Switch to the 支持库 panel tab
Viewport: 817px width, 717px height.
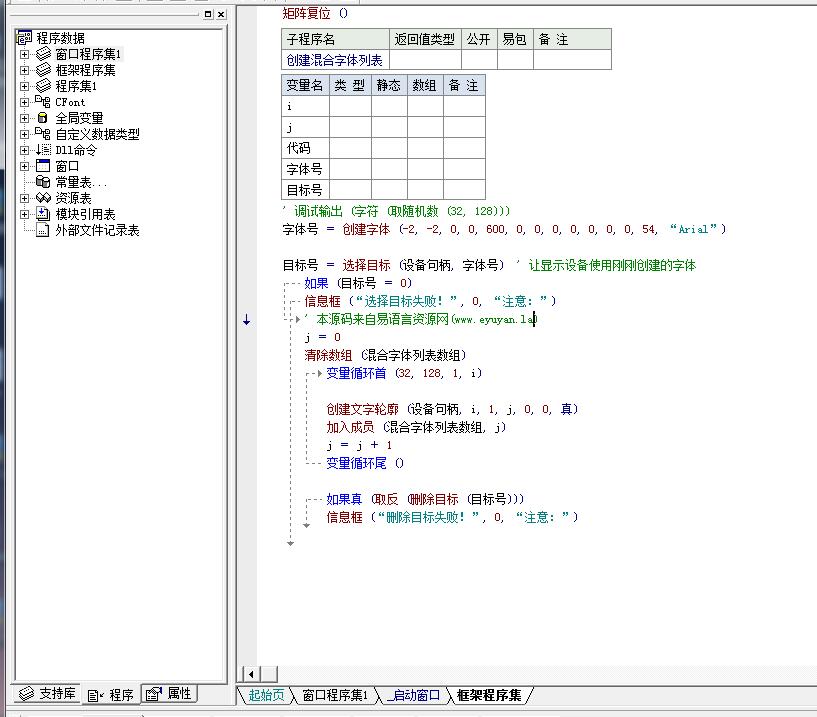tap(47, 694)
